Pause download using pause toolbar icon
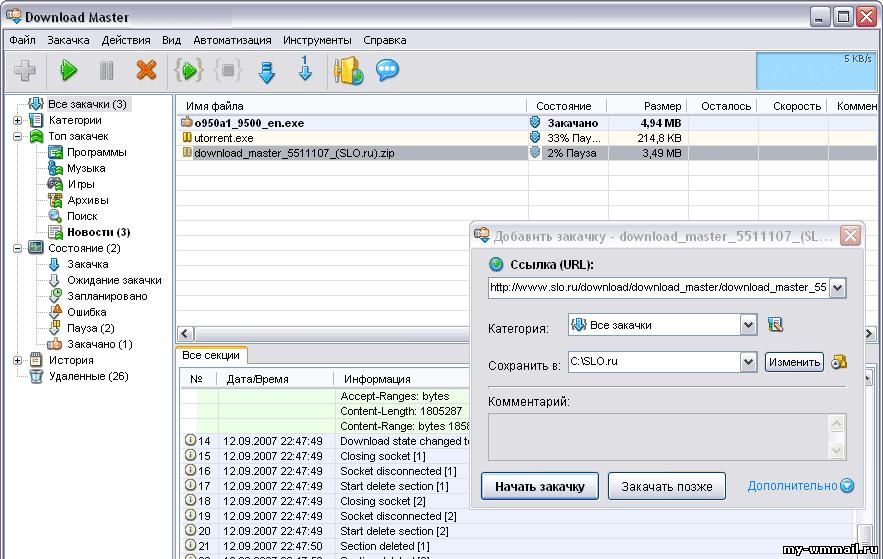This screenshot has width=883, height=559. click(x=106, y=71)
